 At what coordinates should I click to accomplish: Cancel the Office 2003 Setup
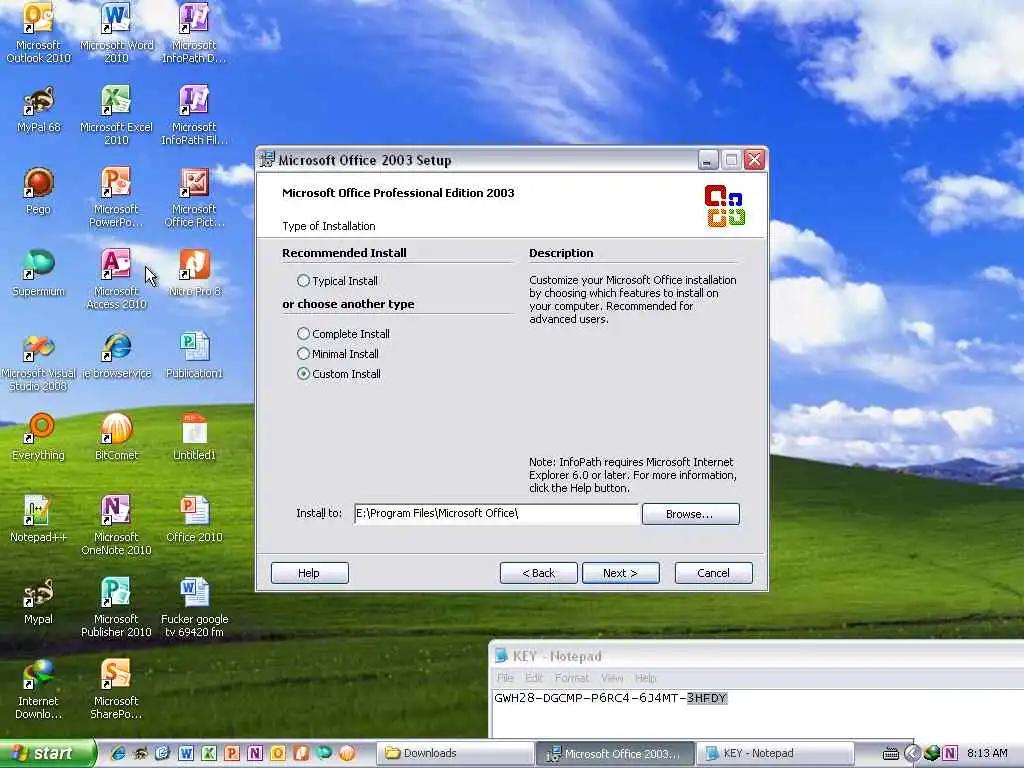point(713,573)
